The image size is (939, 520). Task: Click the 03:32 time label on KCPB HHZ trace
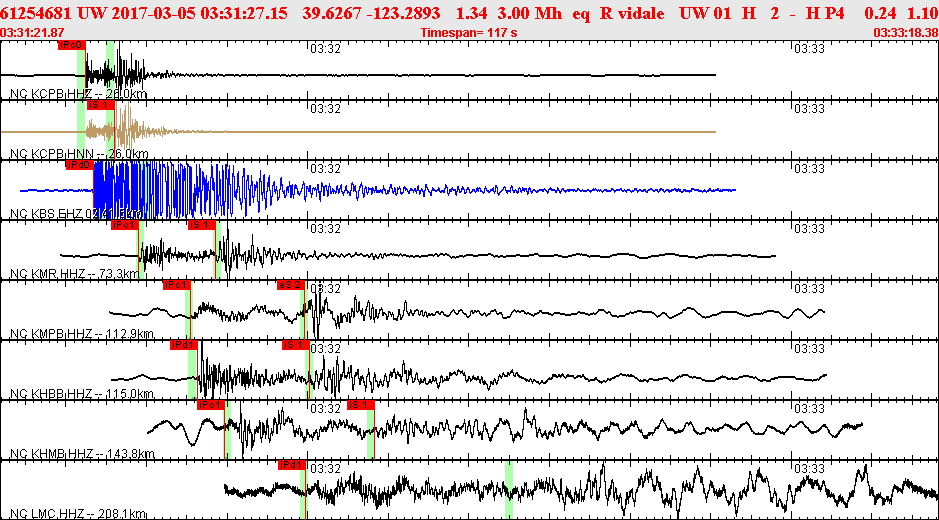tap(325, 49)
